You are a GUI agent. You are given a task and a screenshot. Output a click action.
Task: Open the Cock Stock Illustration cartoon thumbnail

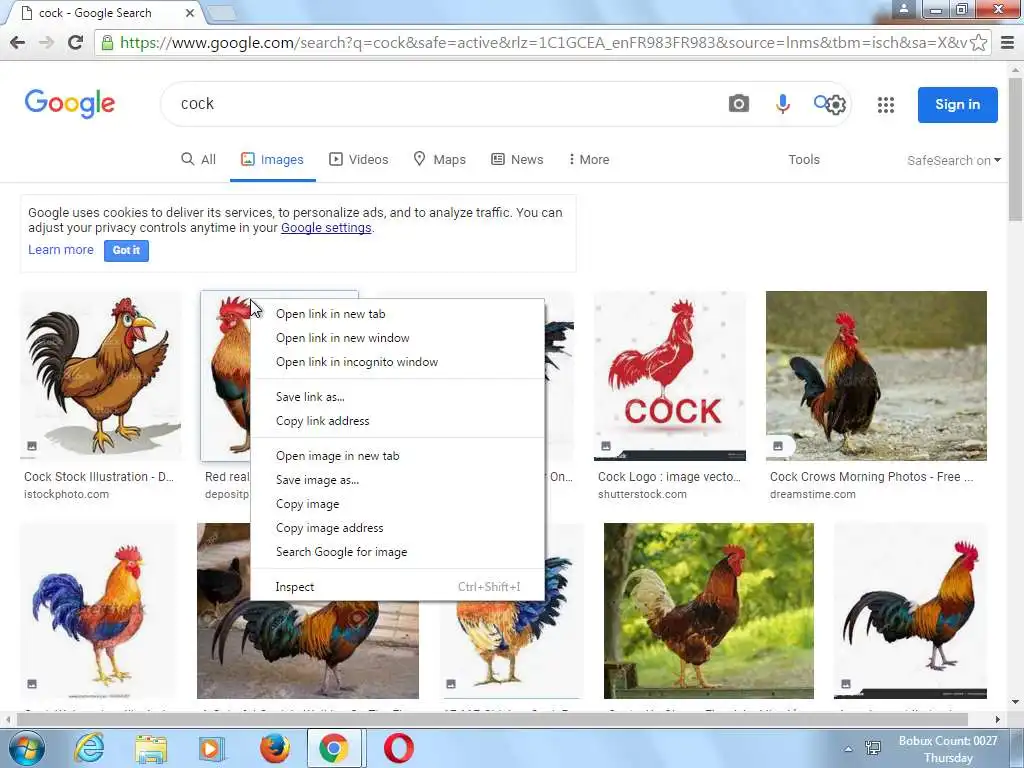click(x=101, y=376)
